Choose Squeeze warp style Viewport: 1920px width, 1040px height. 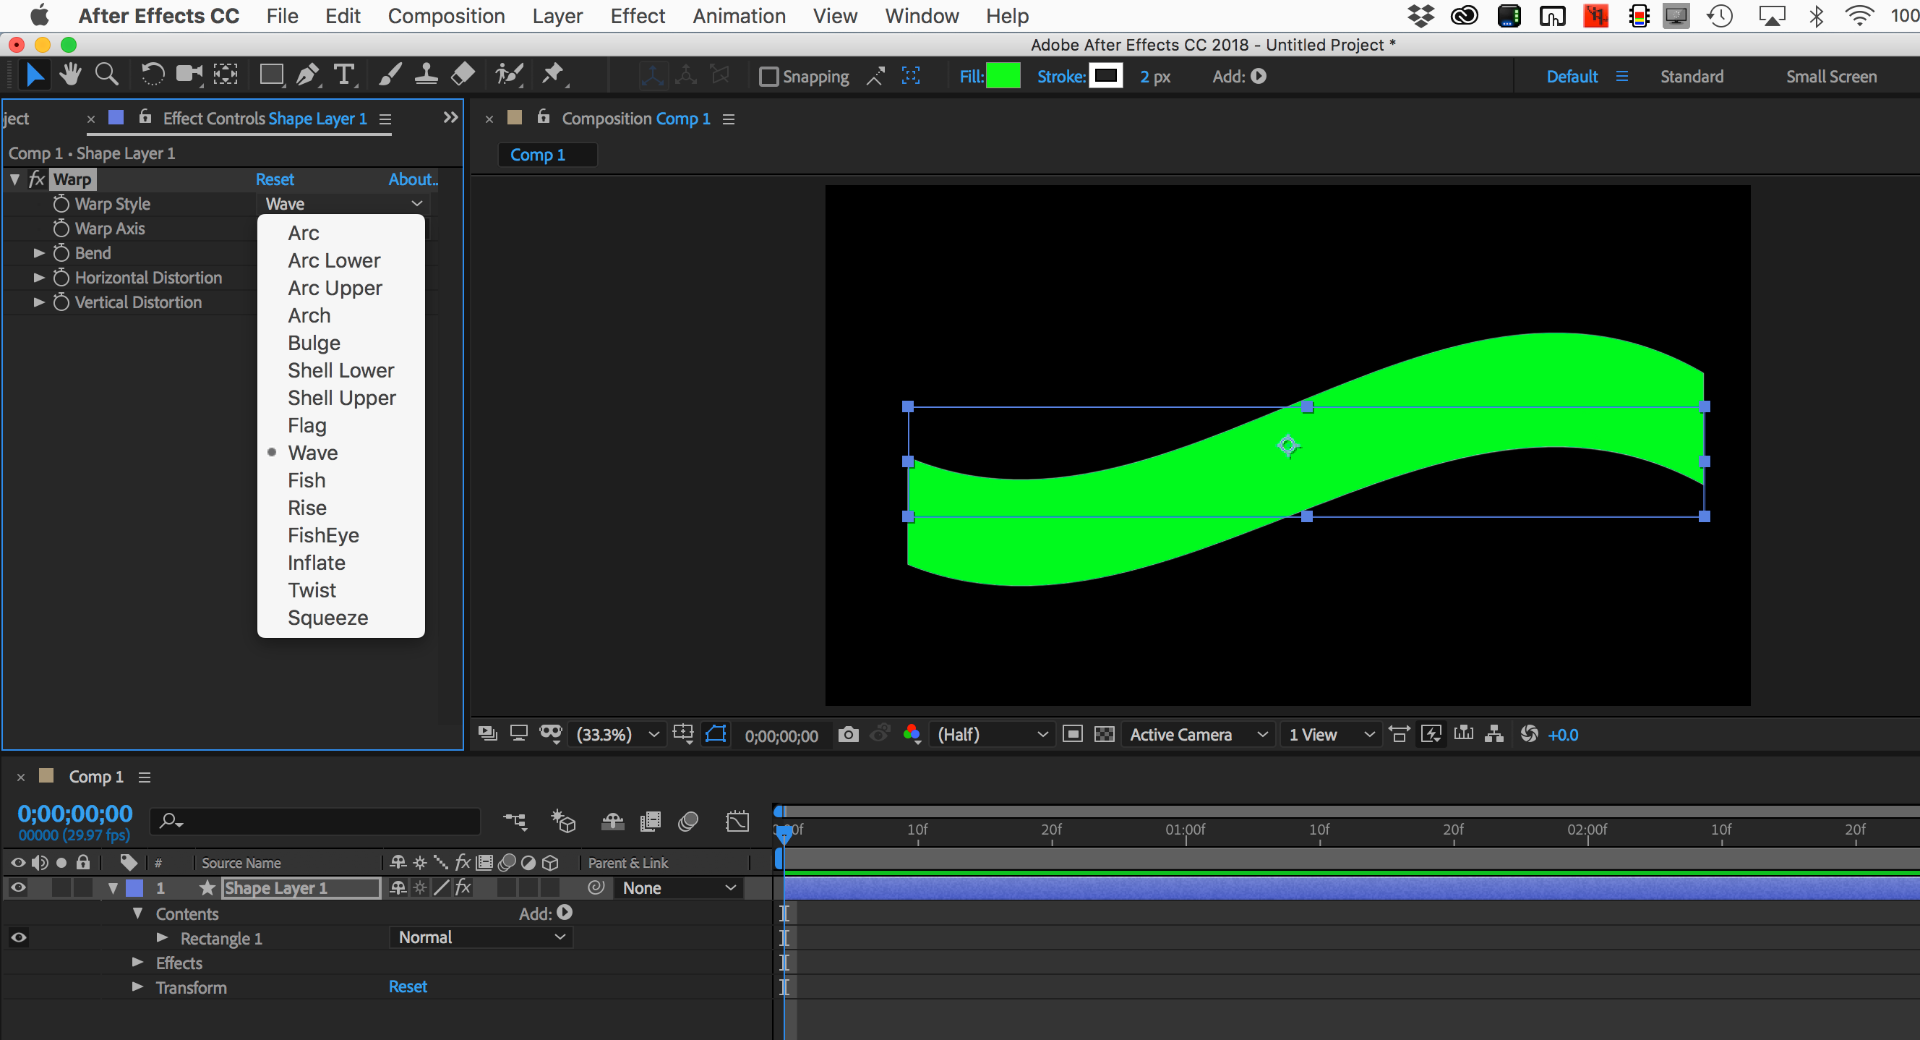pos(328,618)
